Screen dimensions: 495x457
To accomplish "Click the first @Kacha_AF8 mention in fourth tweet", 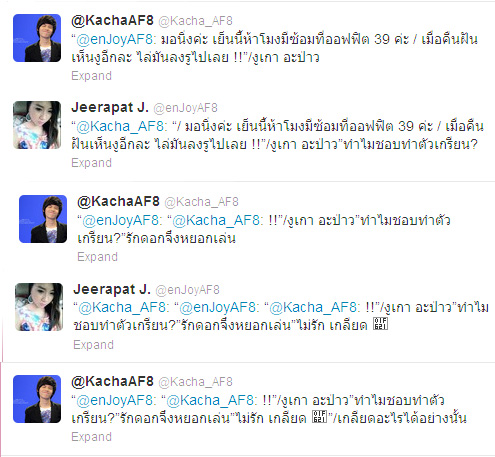I will tap(122, 307).
